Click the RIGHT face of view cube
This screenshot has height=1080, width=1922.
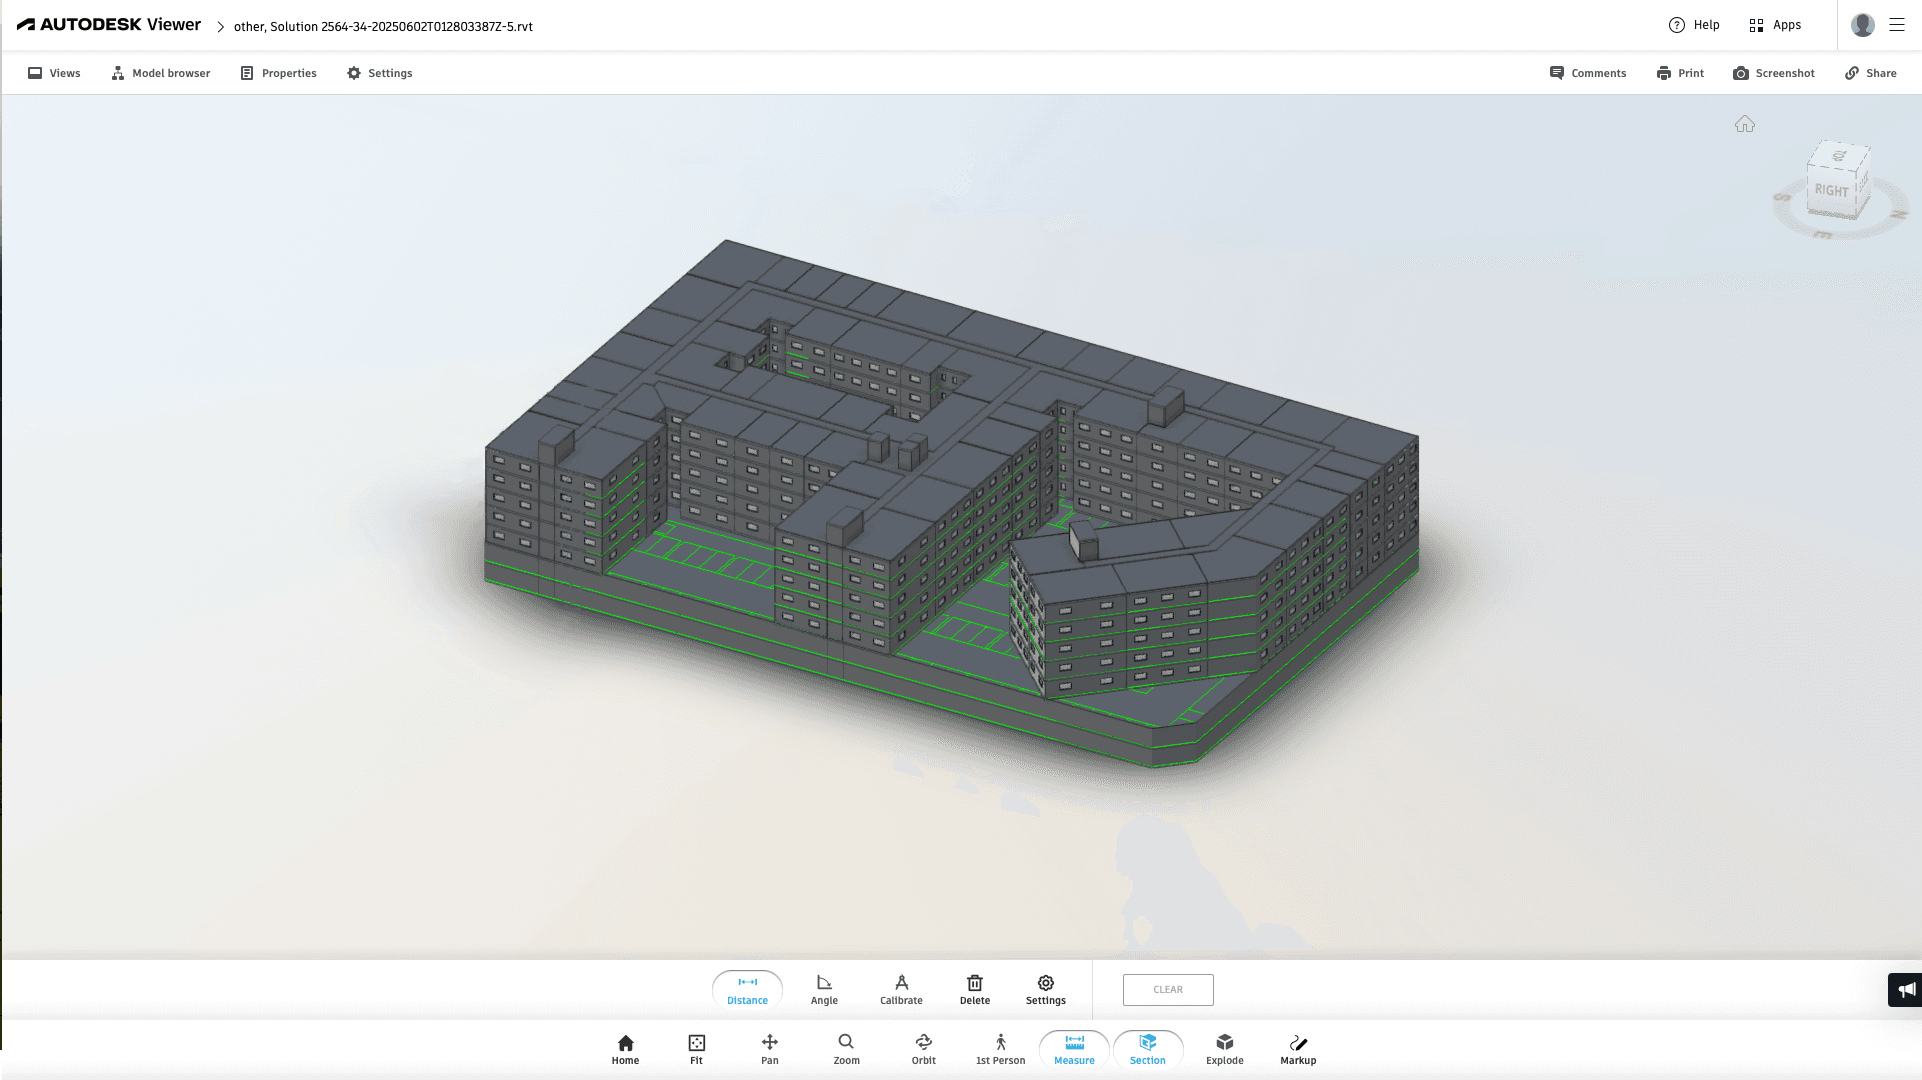(1831, 190)
